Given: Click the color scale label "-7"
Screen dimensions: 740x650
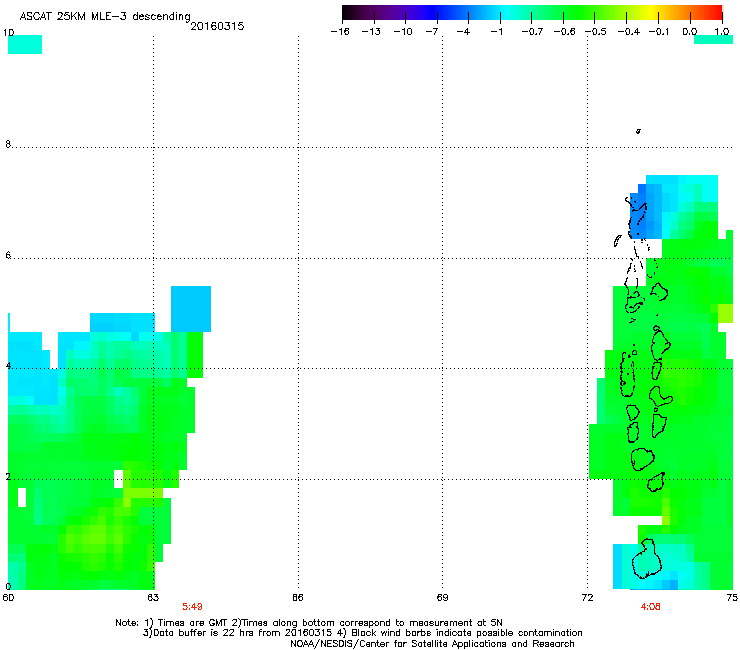Looking at the screenshot, I should coord(431,32).
